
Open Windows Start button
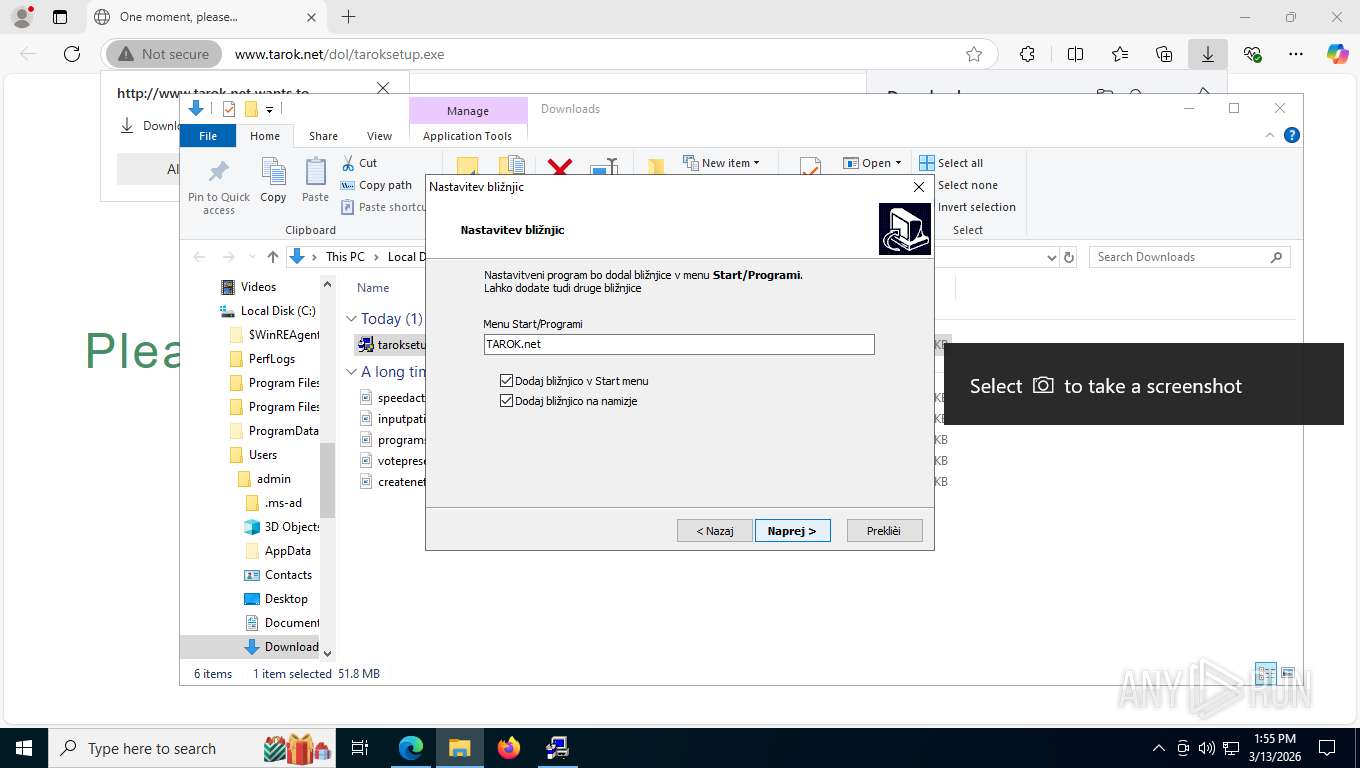tap(24, 748)
